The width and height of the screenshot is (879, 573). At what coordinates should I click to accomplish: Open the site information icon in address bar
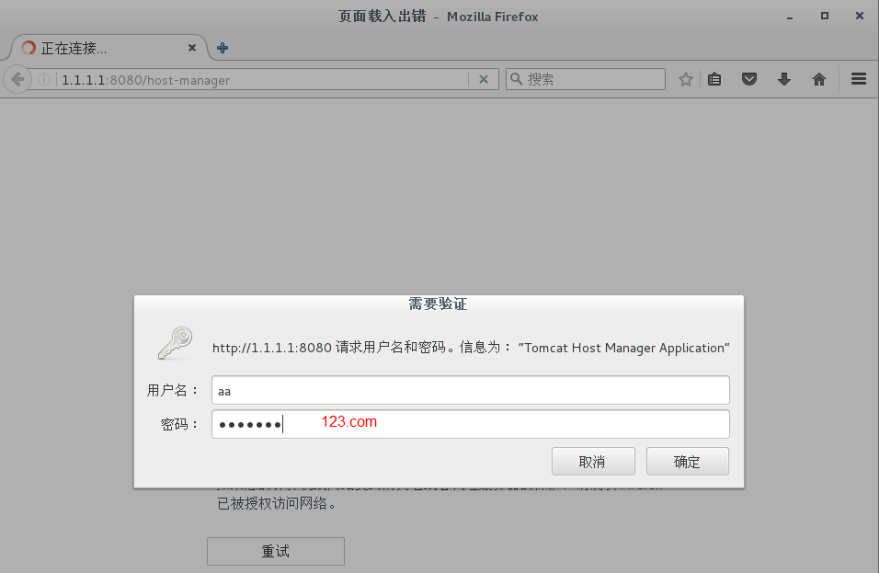(x=44, y=80)
